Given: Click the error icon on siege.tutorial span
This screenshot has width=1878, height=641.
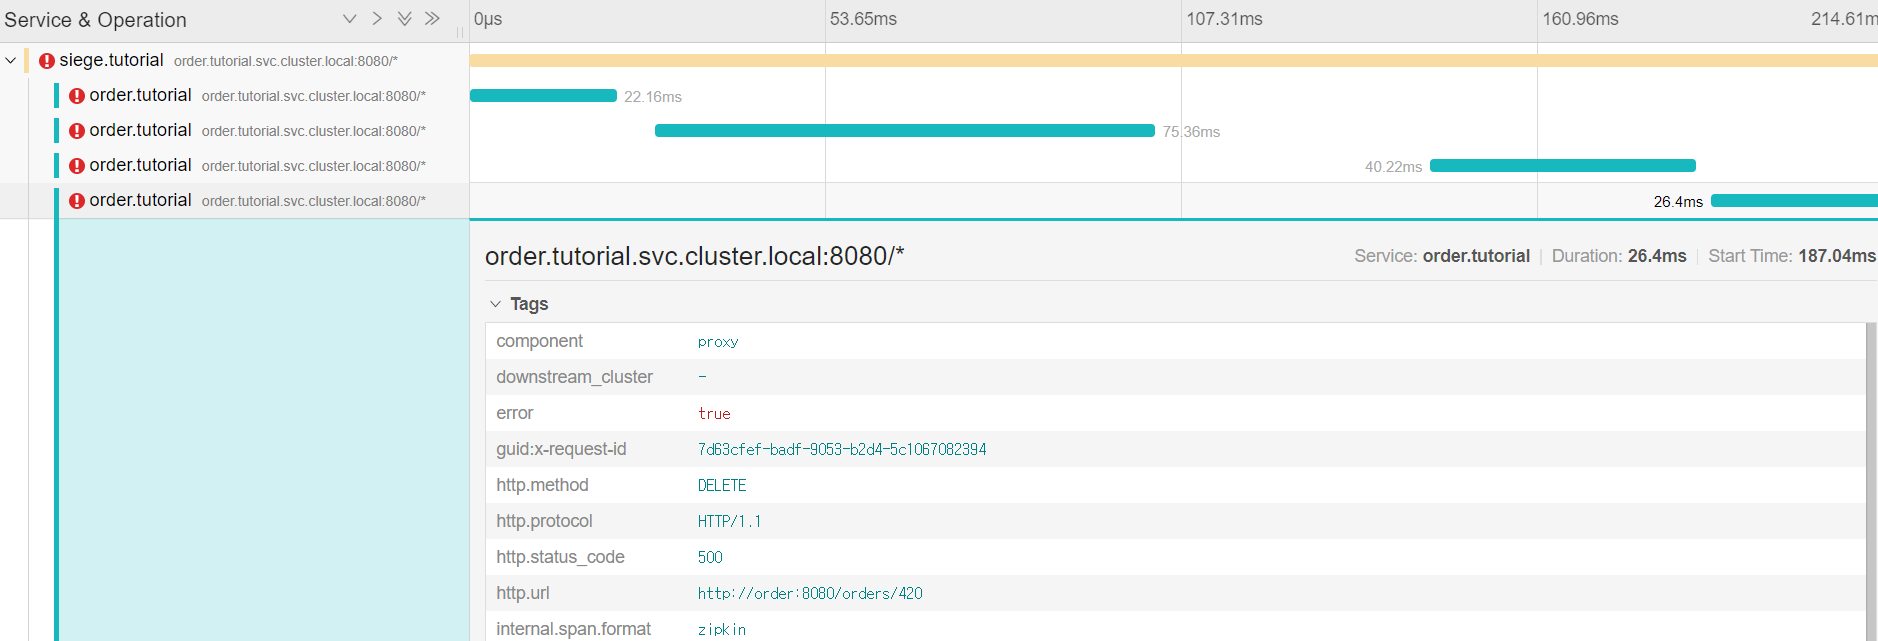Looking at the screenshot, I should pyautogui.click(x=46, y=61).
